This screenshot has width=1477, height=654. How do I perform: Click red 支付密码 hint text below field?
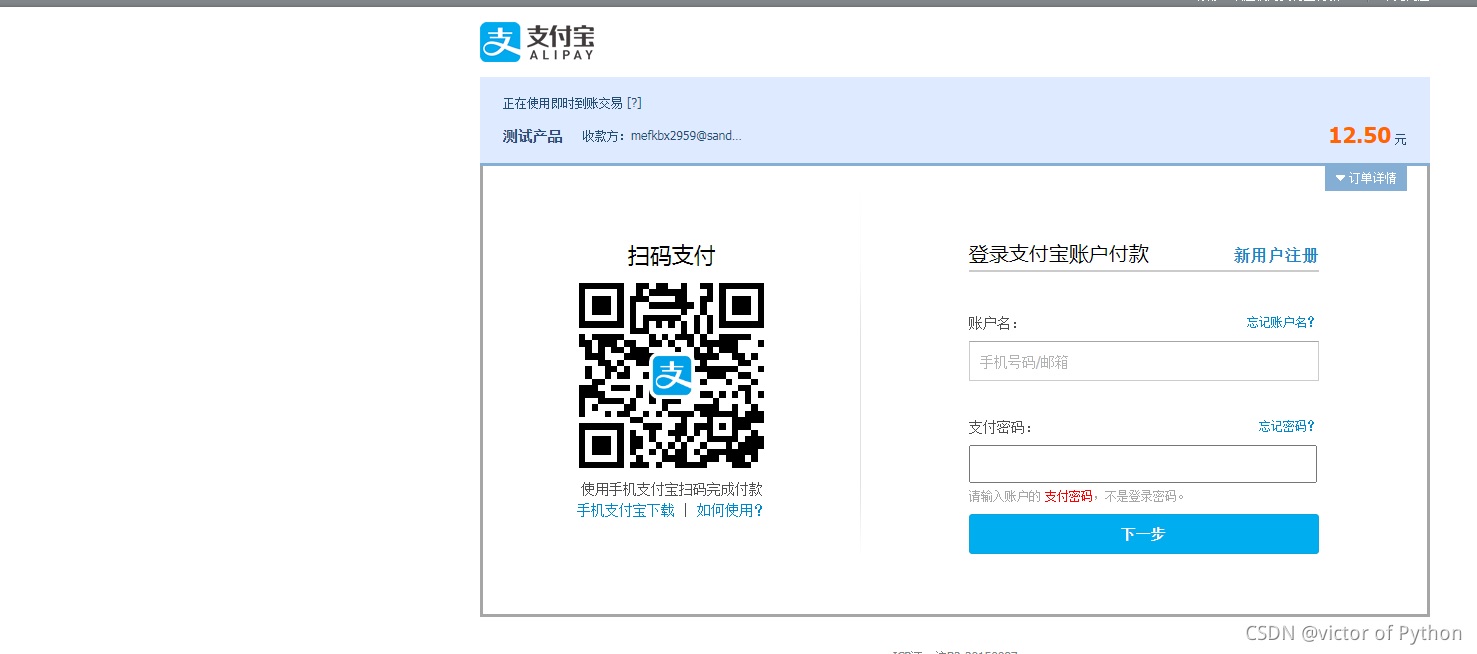pyautogui.click(x=1068, y=496)
